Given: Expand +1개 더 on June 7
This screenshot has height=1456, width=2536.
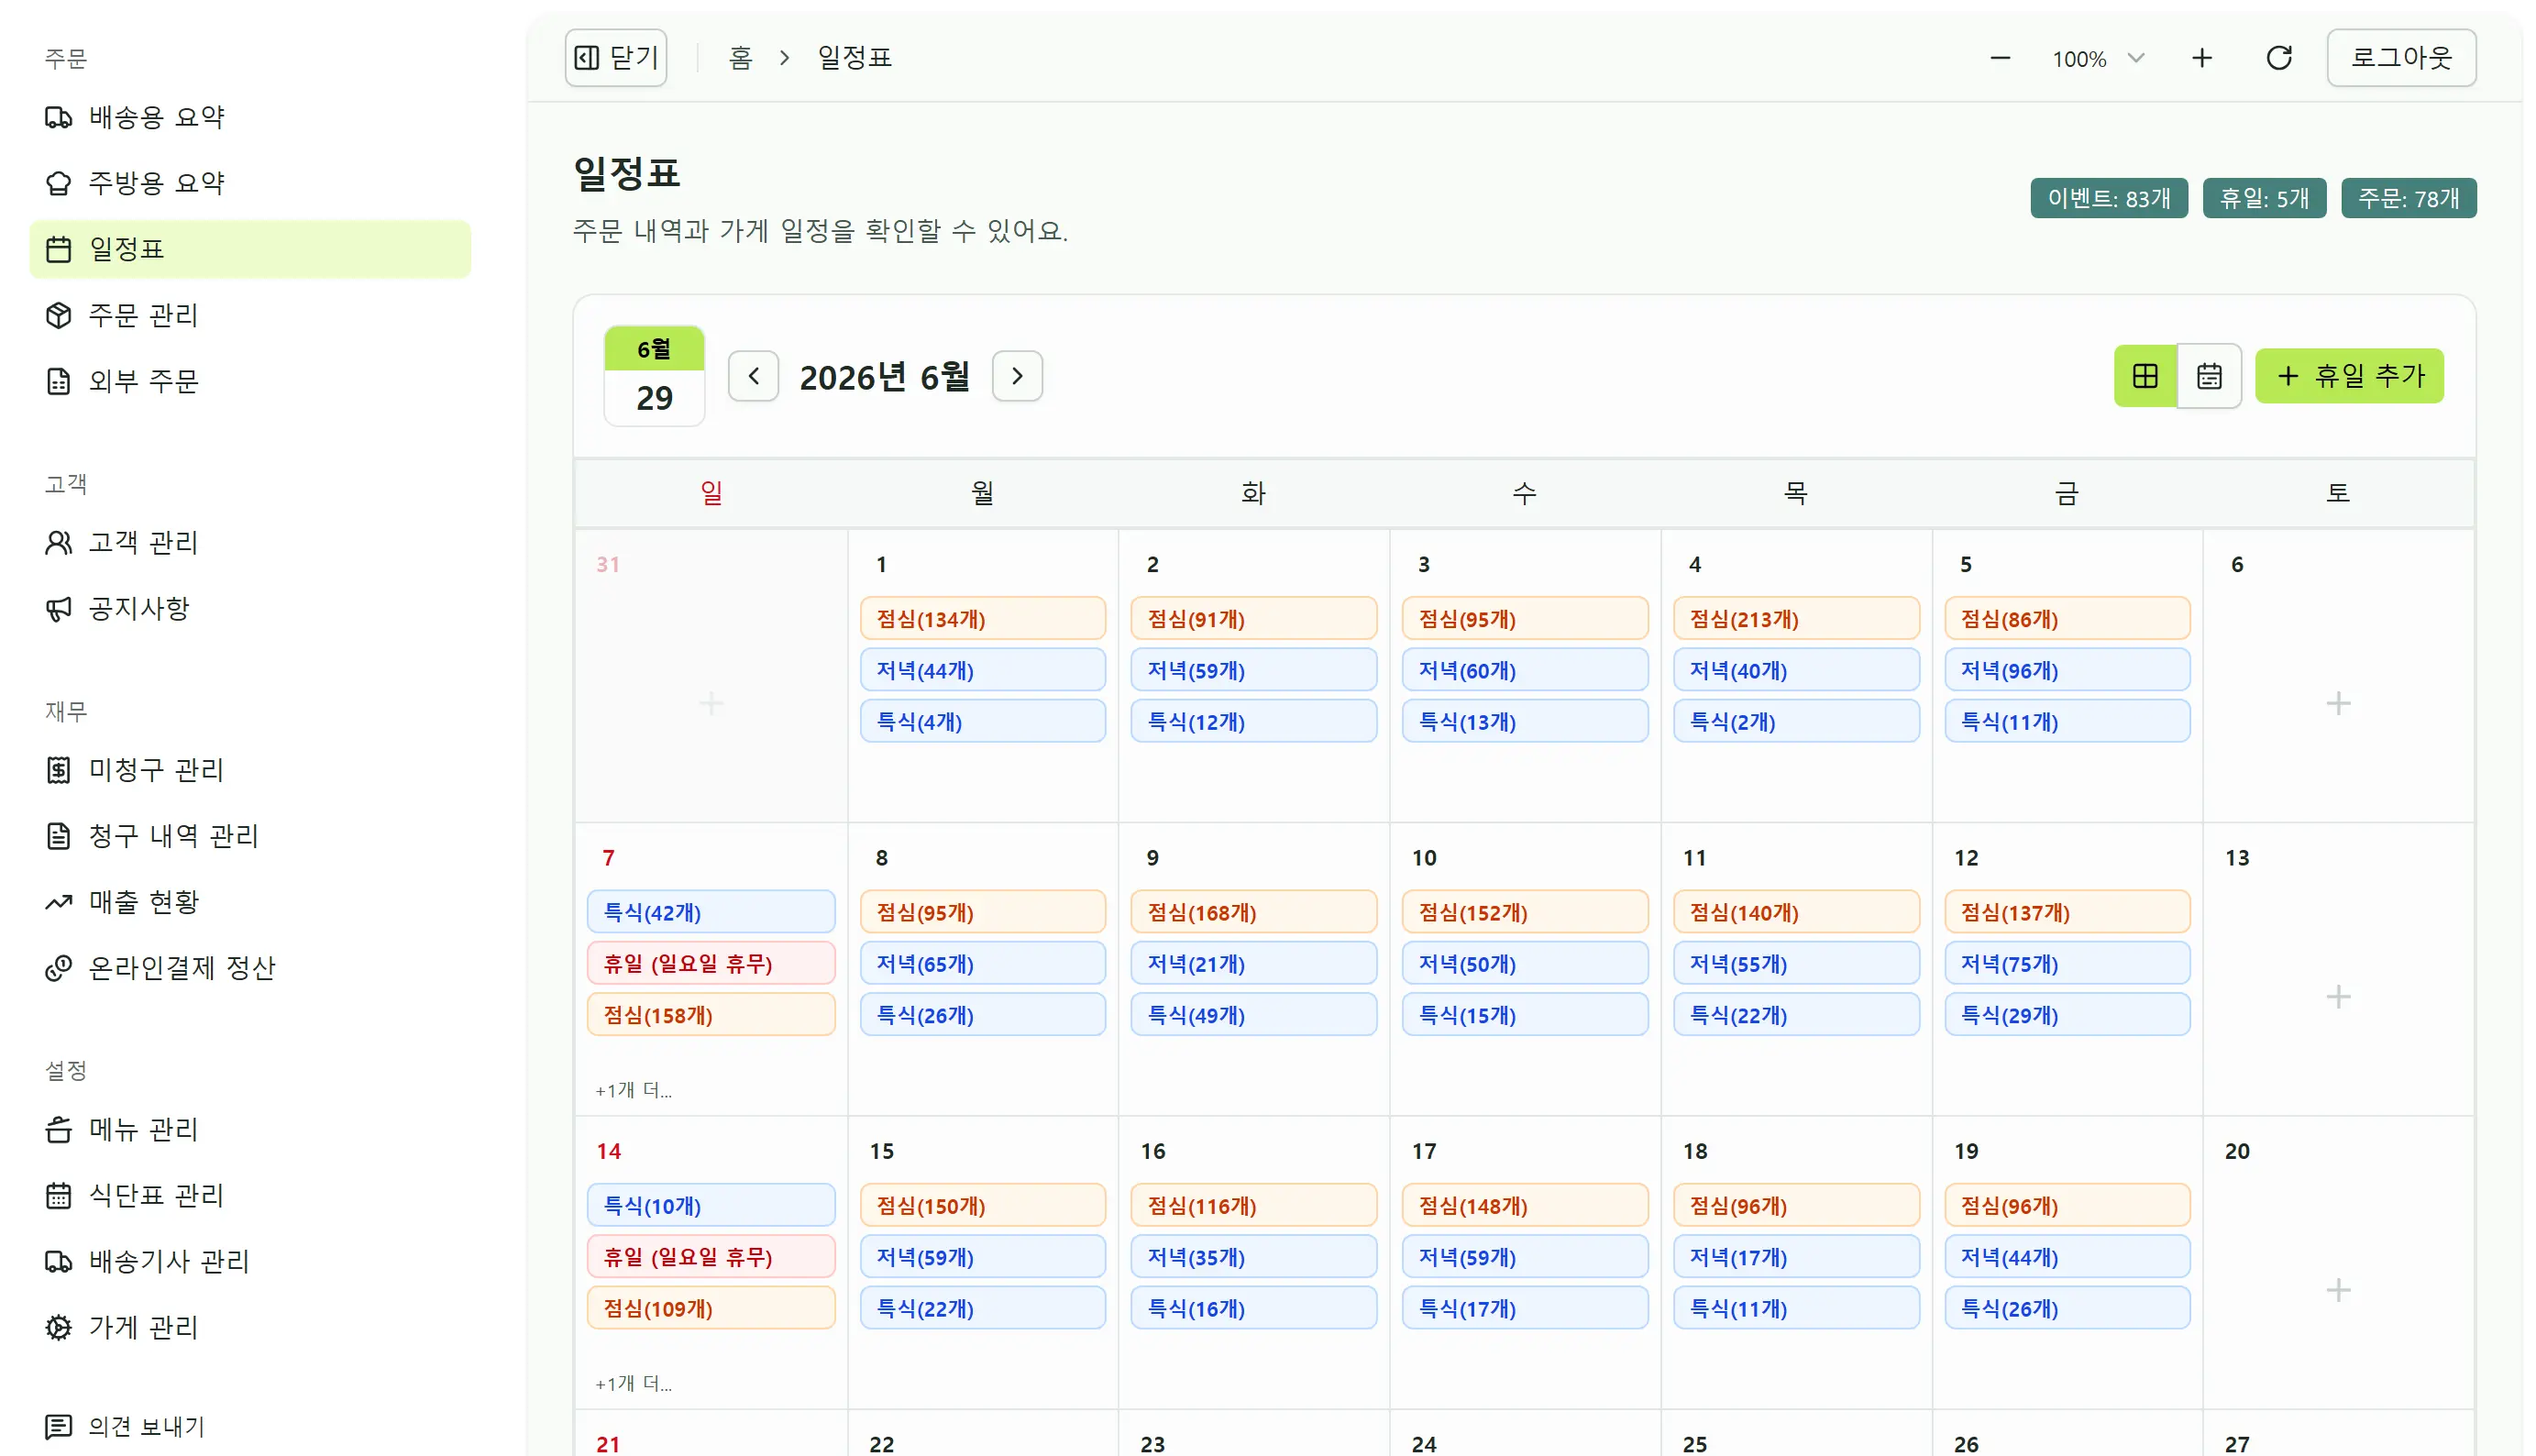Looking at the screenshot, I should pyautogui.click(x=633, y=1090).
